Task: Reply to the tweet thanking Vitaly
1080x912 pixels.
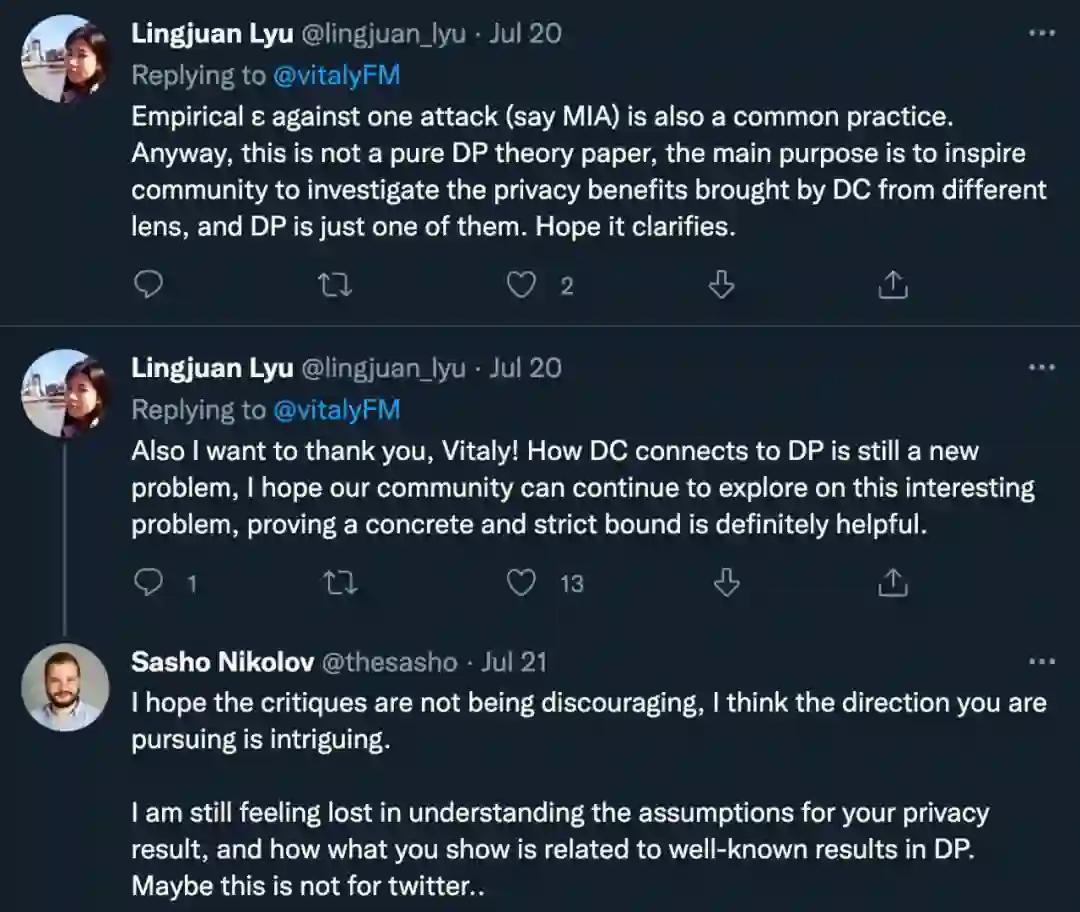Action: (148, 583)
